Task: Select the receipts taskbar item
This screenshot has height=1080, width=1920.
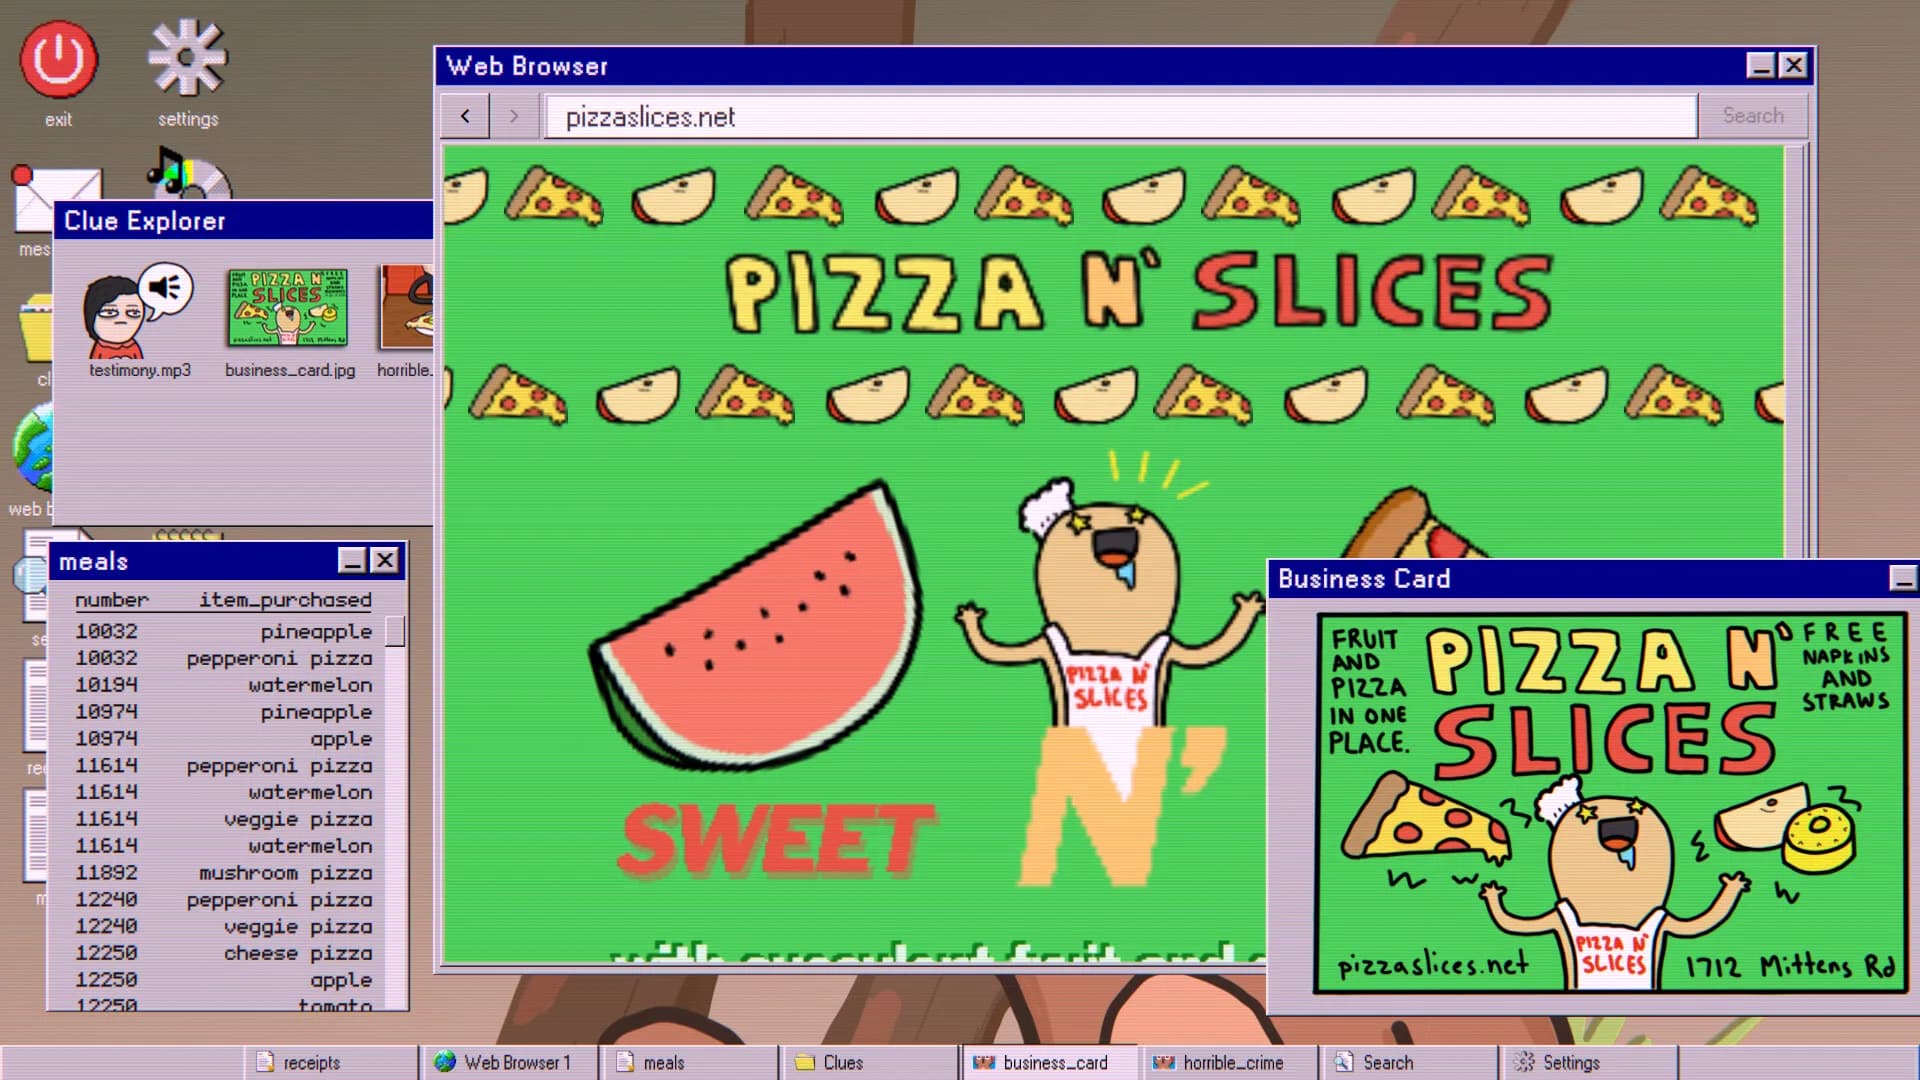Action: (x=330, y=1062)
